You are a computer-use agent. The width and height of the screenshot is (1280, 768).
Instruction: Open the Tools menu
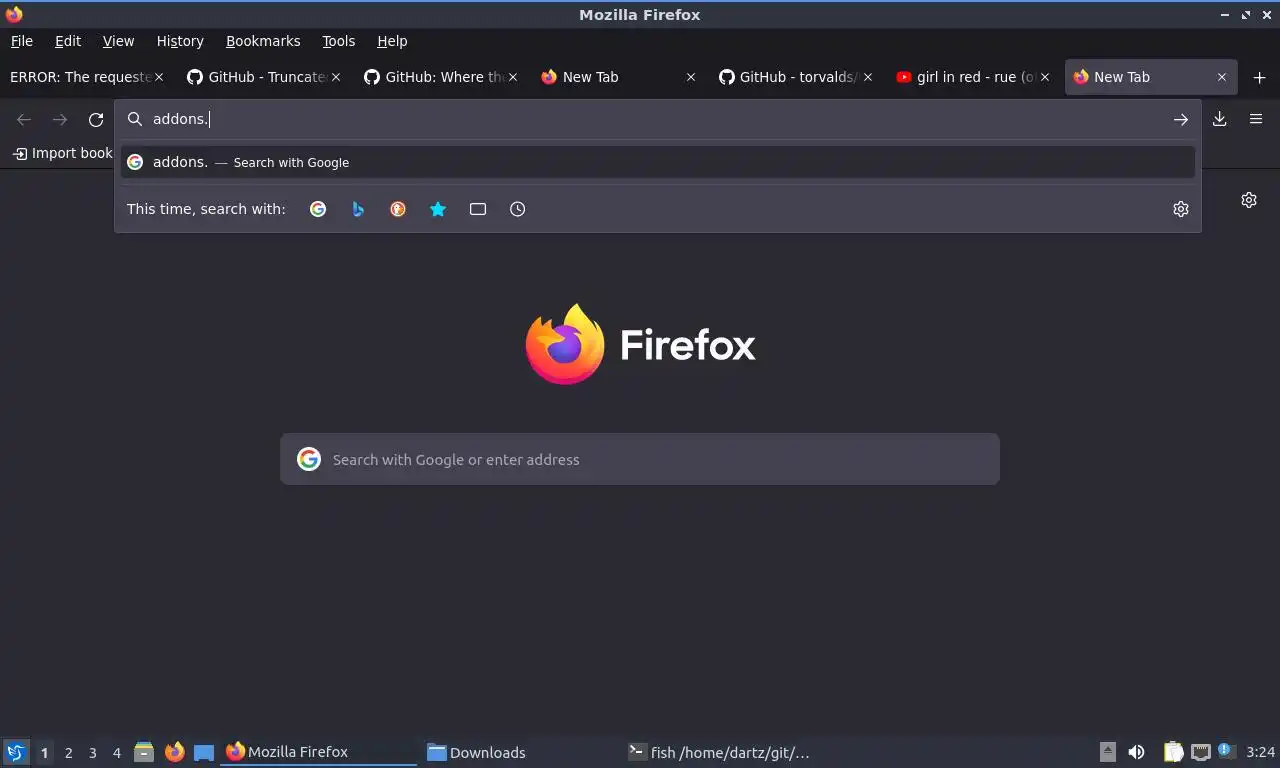(339, 41)
